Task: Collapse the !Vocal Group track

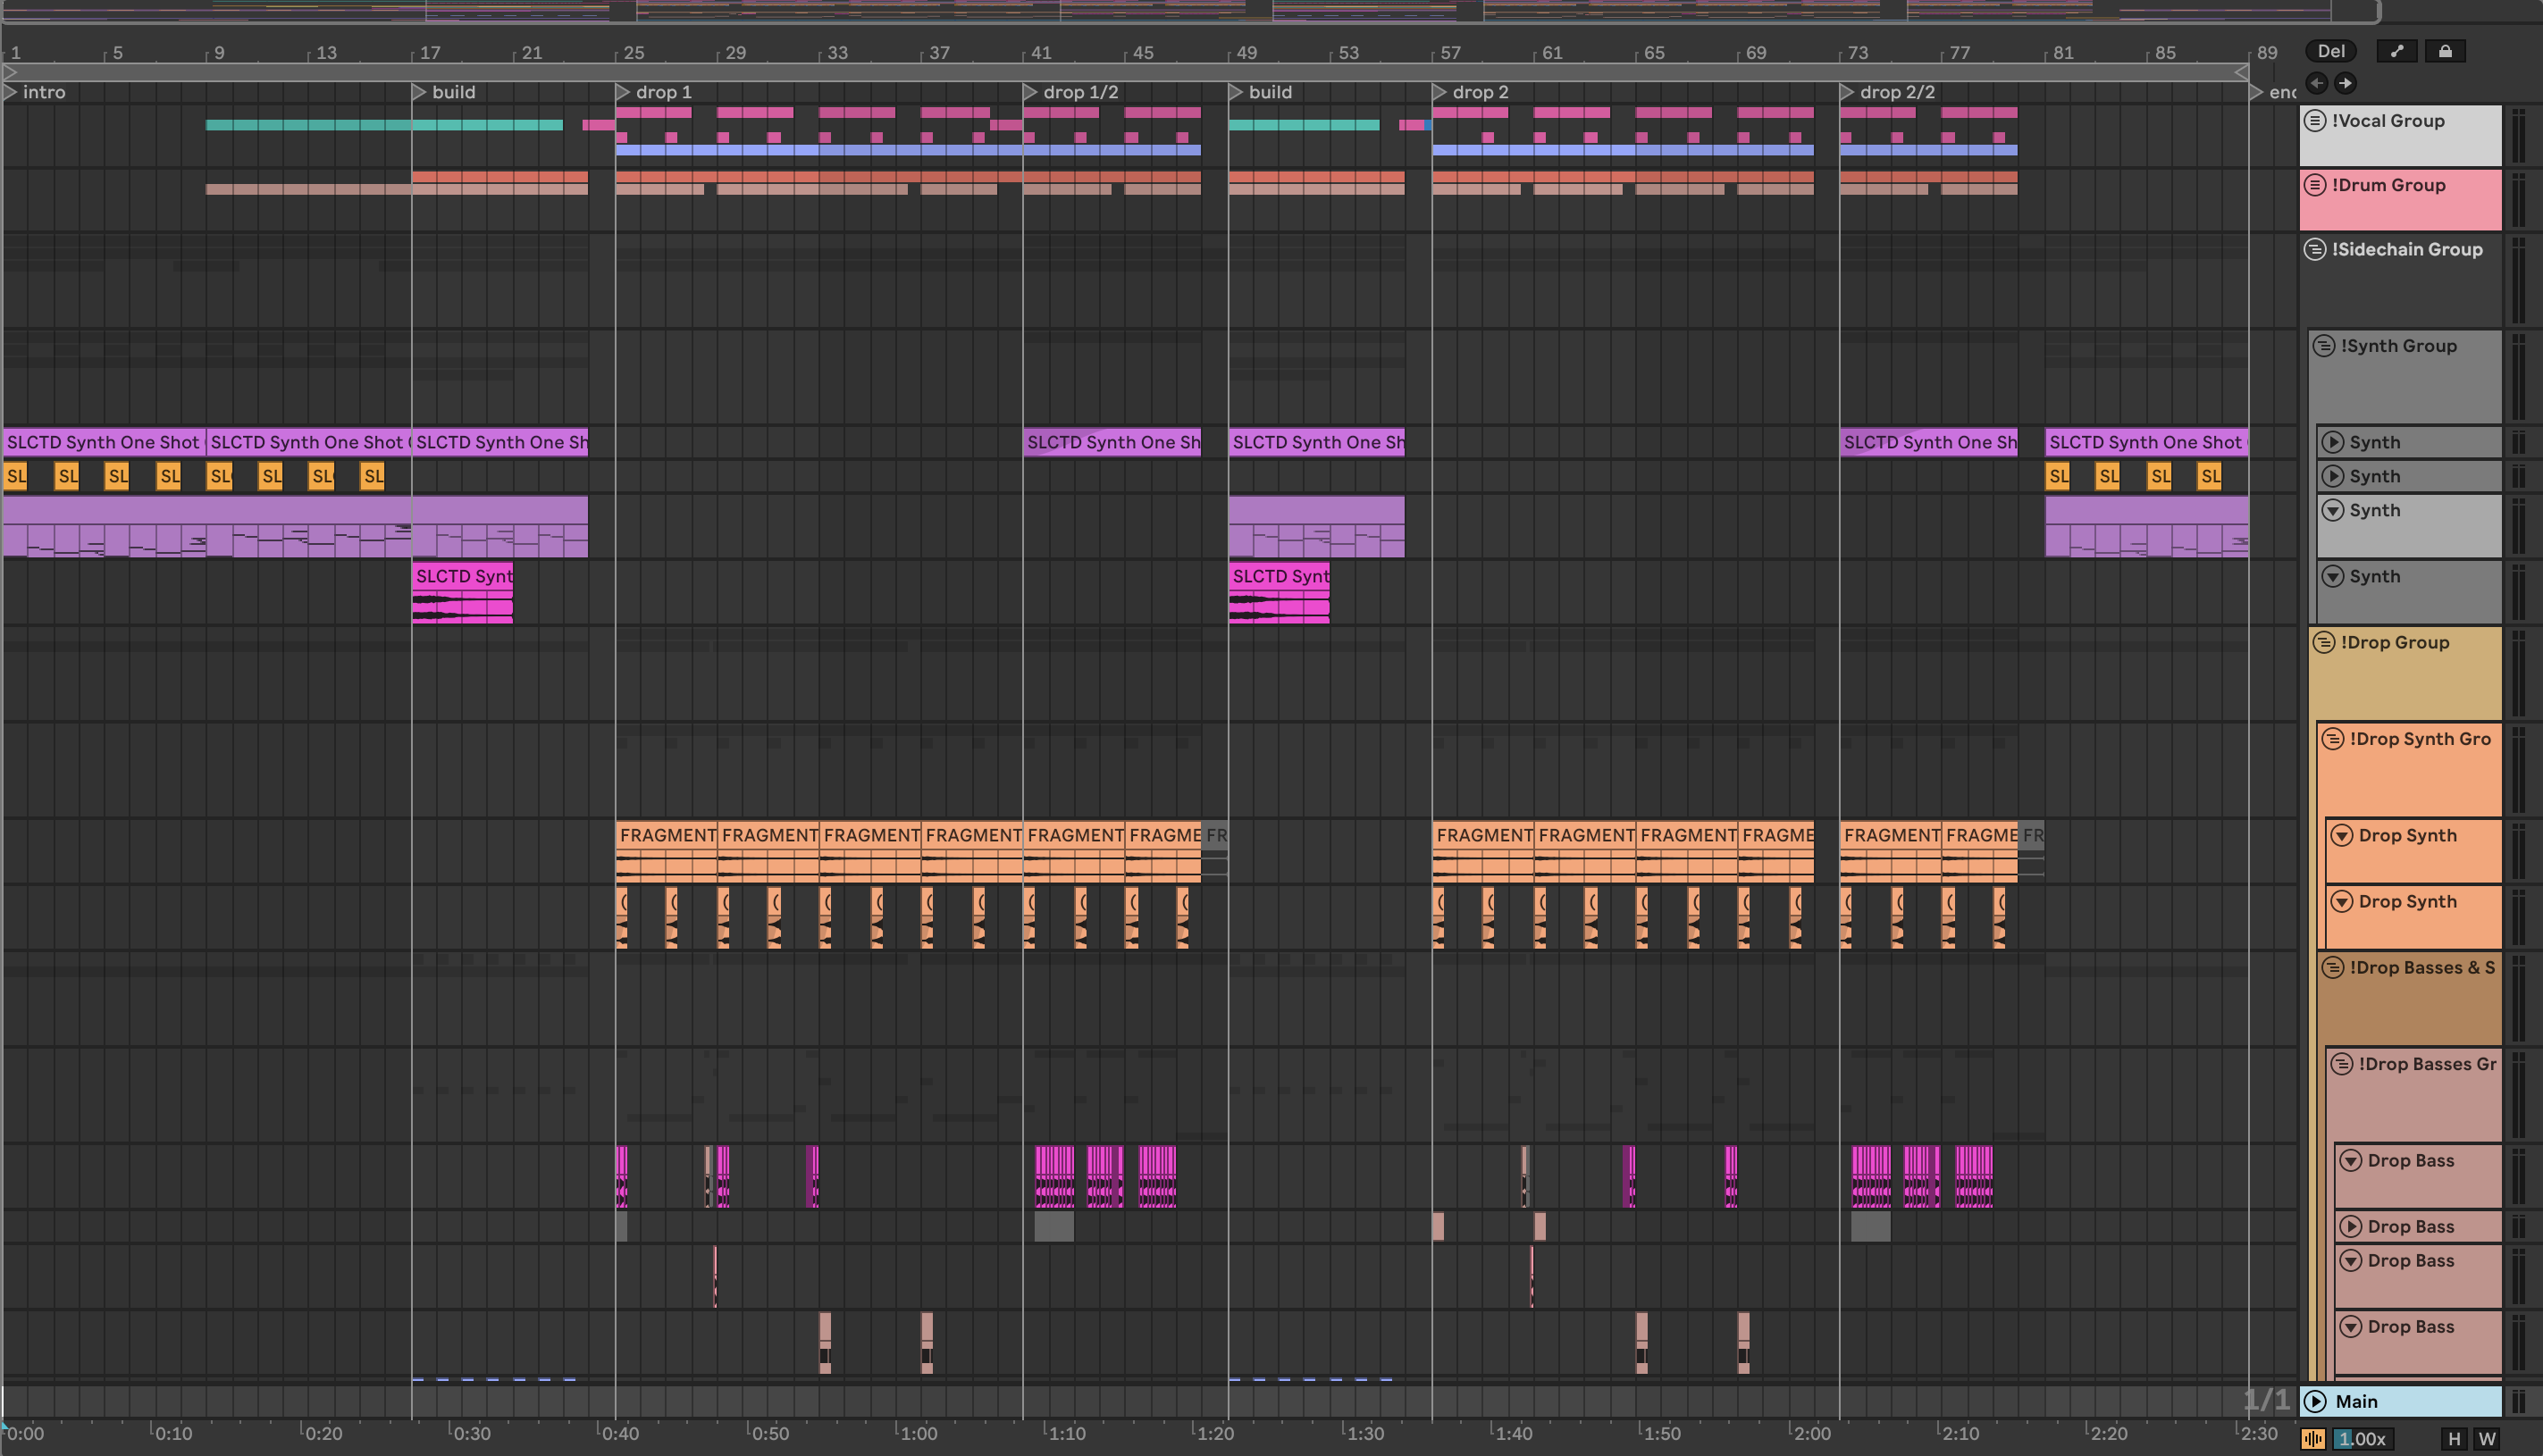Action: [x=2315, y=121]
